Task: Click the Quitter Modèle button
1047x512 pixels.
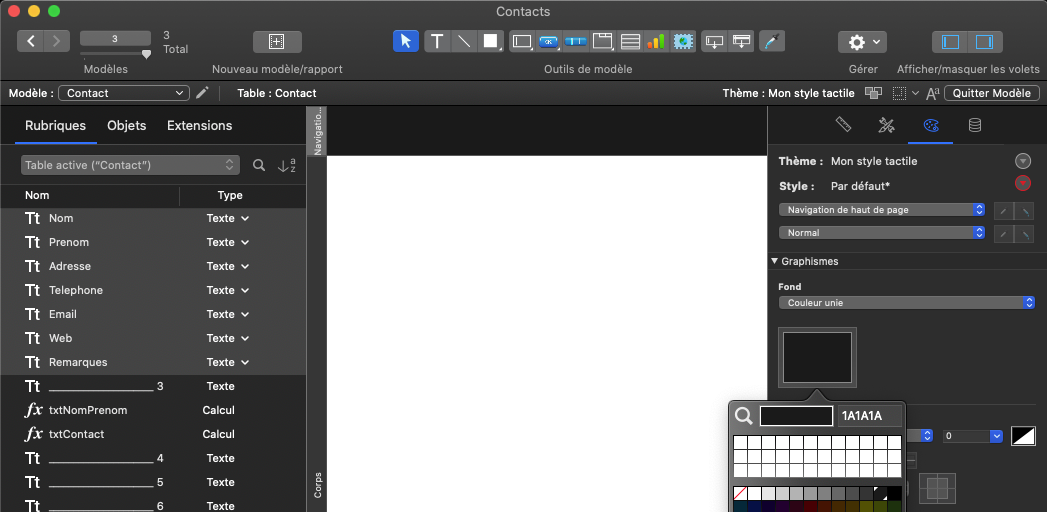Action: click(991, 93)
